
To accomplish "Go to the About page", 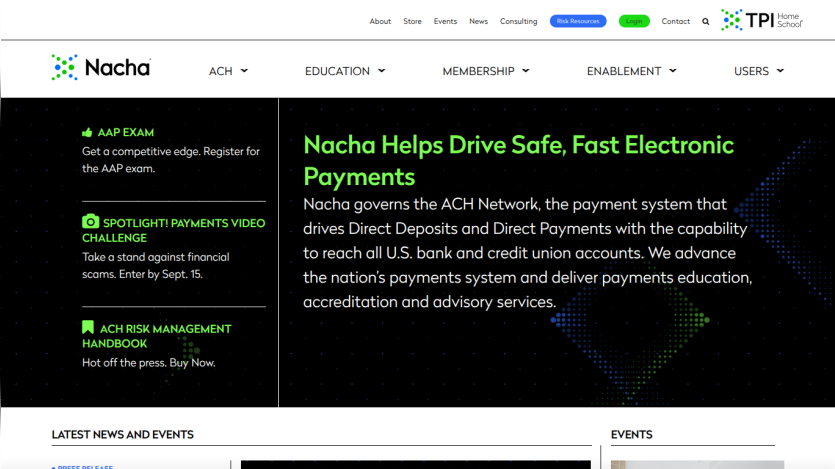I will click(x=380, y=21).
